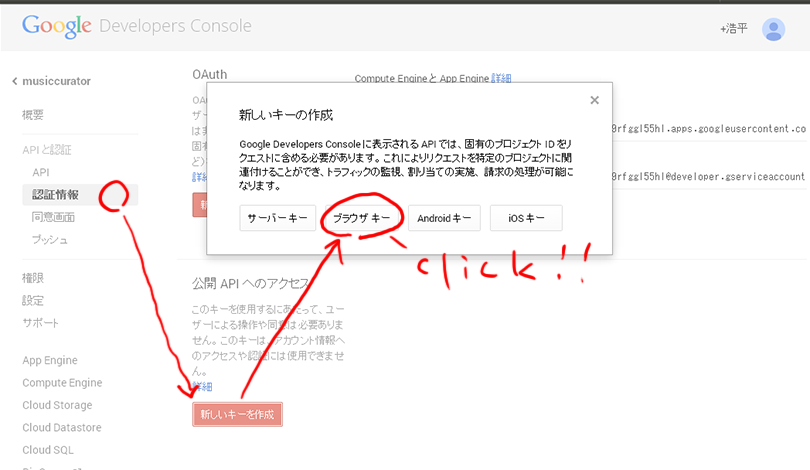Screen dimensions: 810x470
Task: Expand API と認証 section
Action: point(47,150)
